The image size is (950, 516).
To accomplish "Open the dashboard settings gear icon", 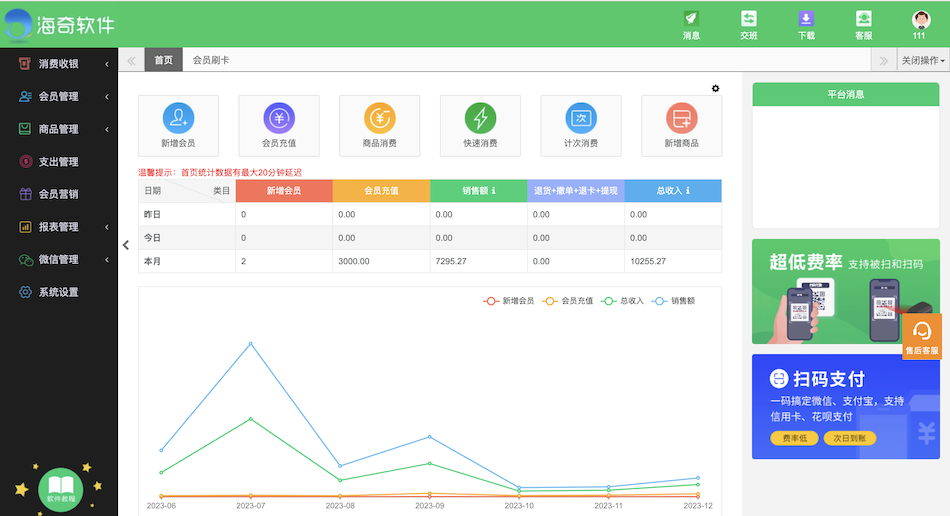I will 715,89.
